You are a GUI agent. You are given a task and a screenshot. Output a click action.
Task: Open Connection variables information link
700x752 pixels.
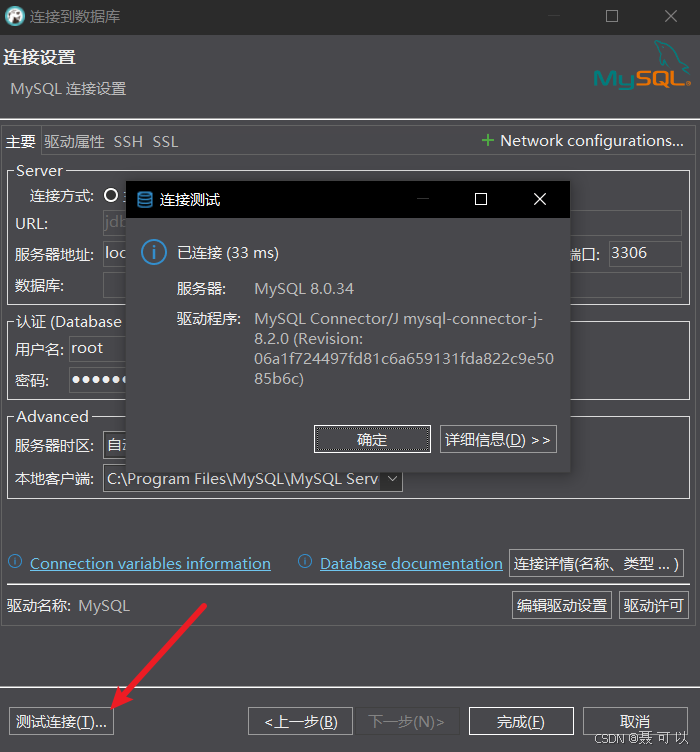150,563
